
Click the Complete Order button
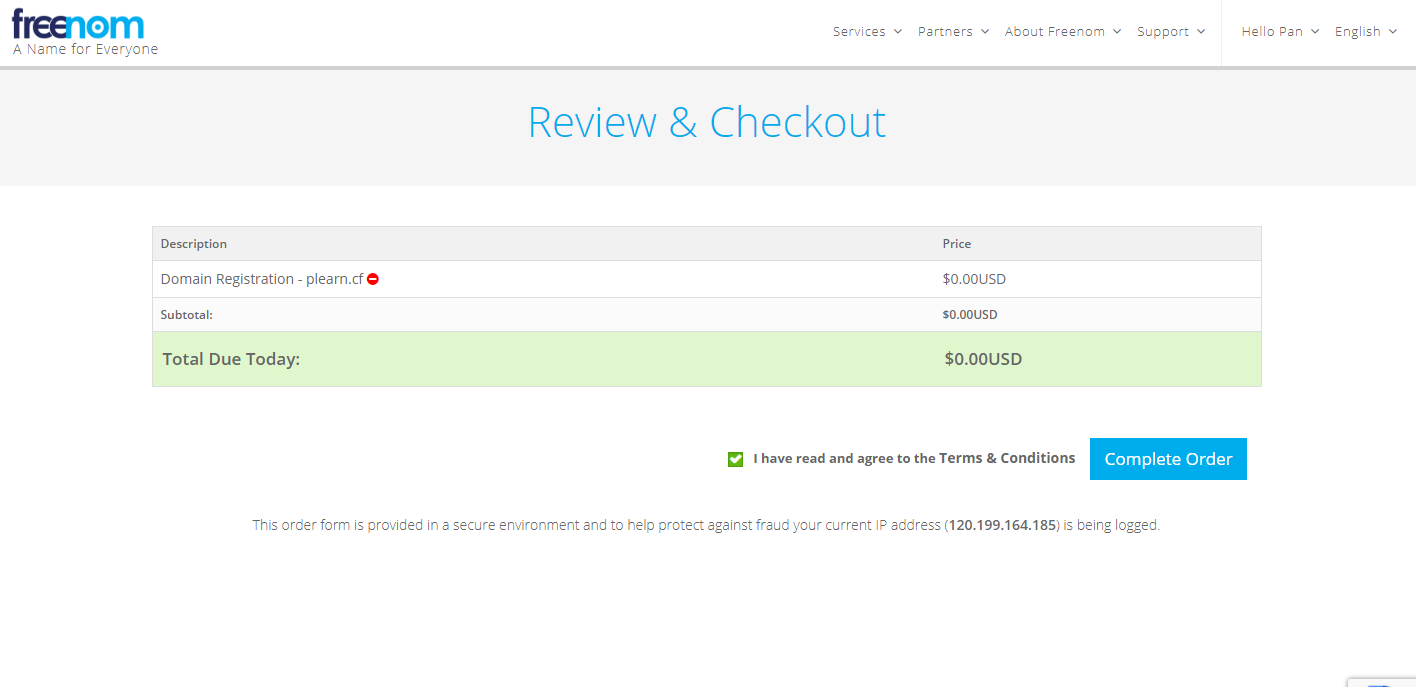[x=1168, y=459]
